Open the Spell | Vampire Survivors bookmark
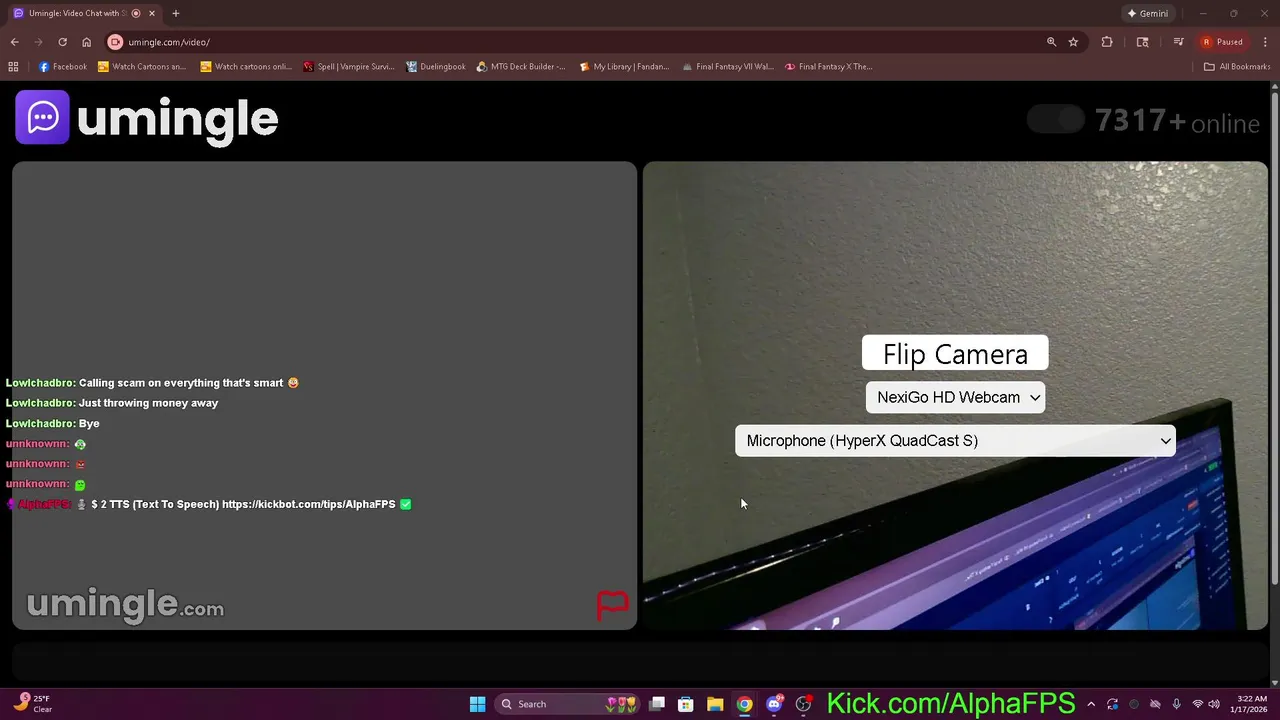Image resolution: width=1280 pixels, height=720 pixels. 349,67
